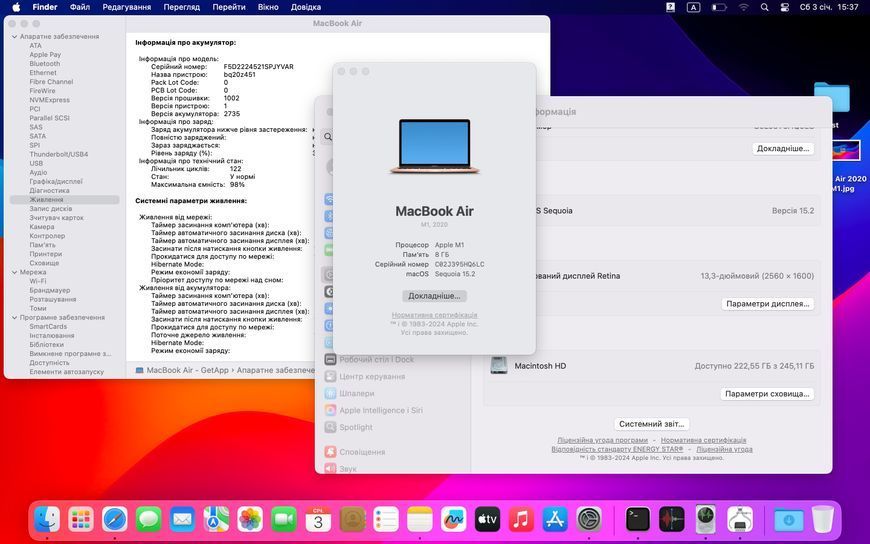Open the Перейти menu
Viewport: 870px width, 544px height.
(229, 7)
